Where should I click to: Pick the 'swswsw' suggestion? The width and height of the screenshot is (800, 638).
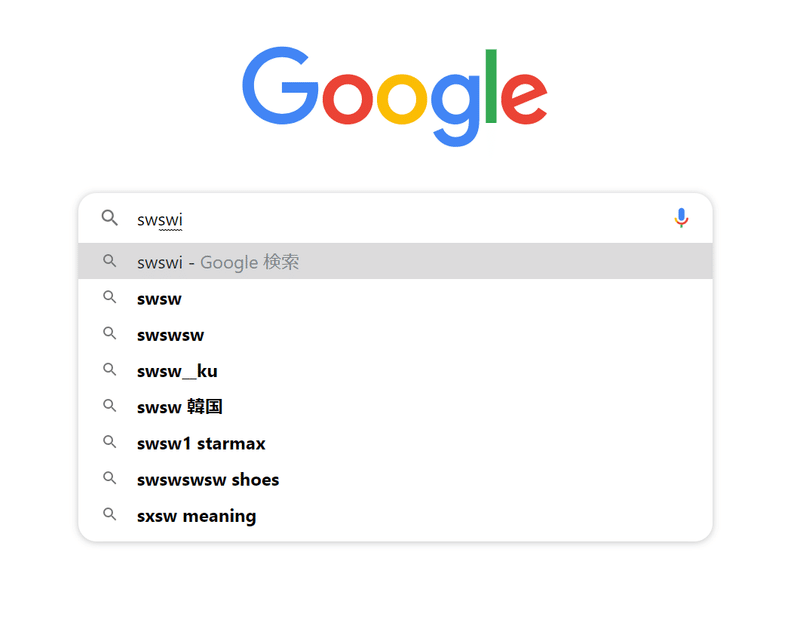tap(395, 334)
